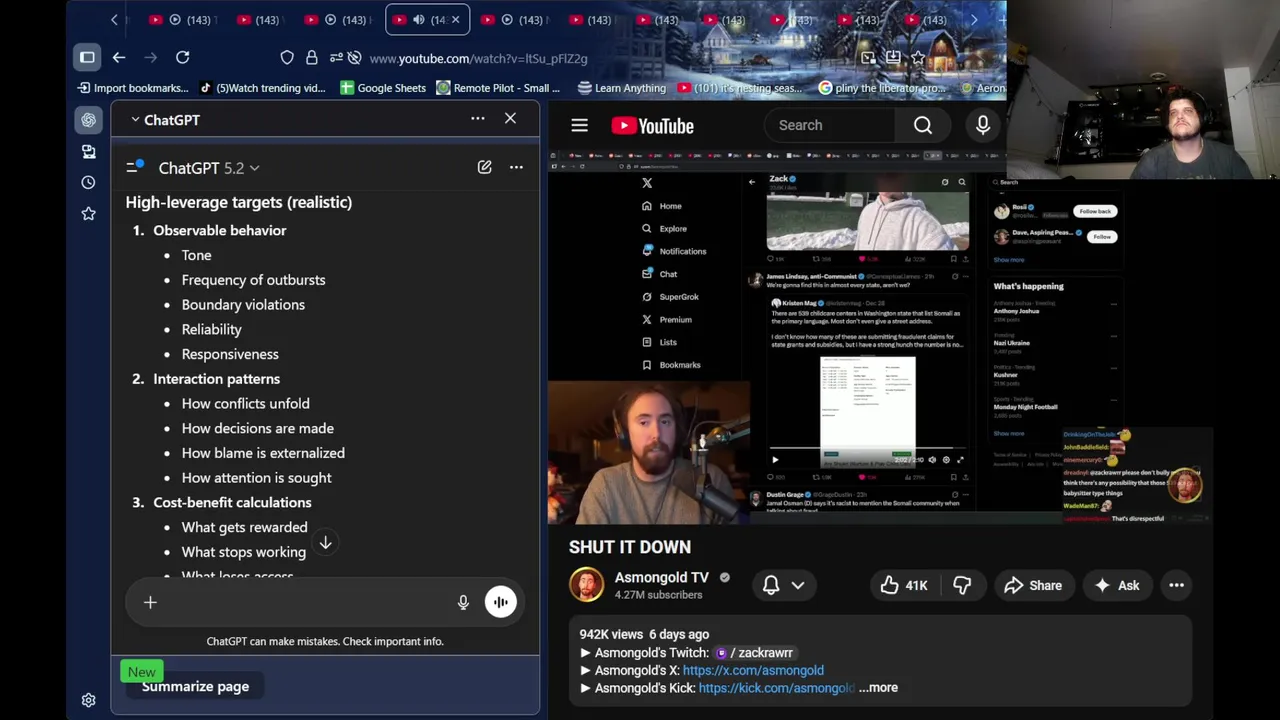Click the picture-in-picture icon in address bar
The width and height of the screenshot is (1280, 720).
pos(867,58)
